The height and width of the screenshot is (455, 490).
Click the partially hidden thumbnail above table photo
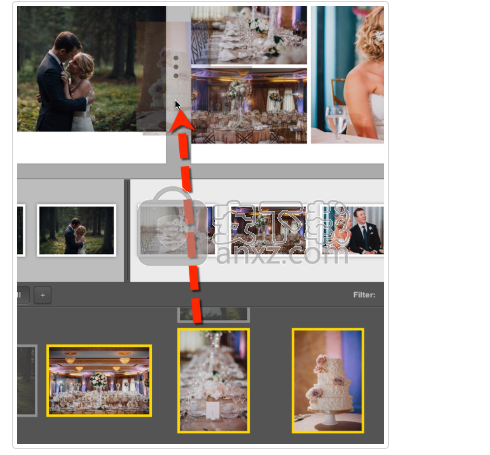[x=213, y=315]
